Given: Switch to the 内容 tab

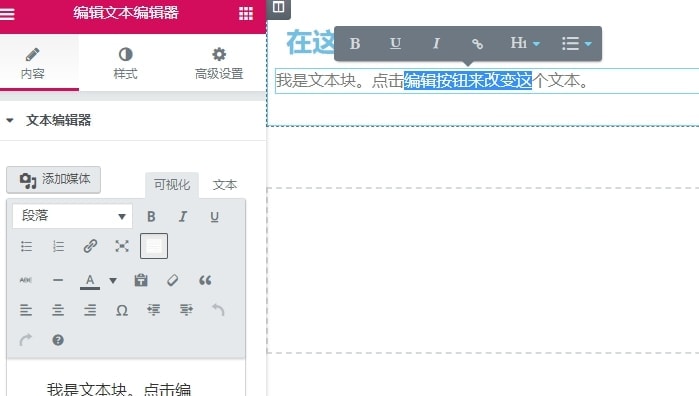Looking at the screenshot, I should 33,63.
